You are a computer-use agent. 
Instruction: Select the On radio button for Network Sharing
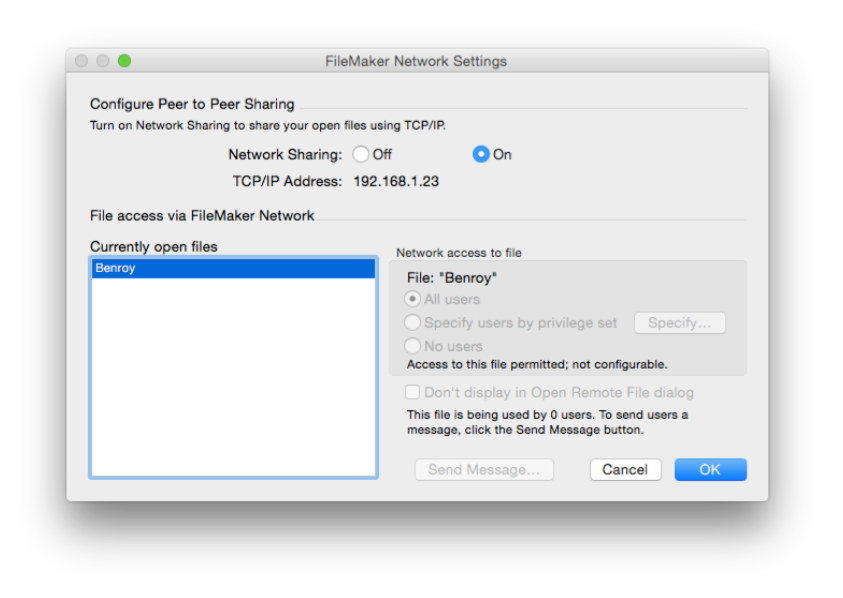coord(481,154)
